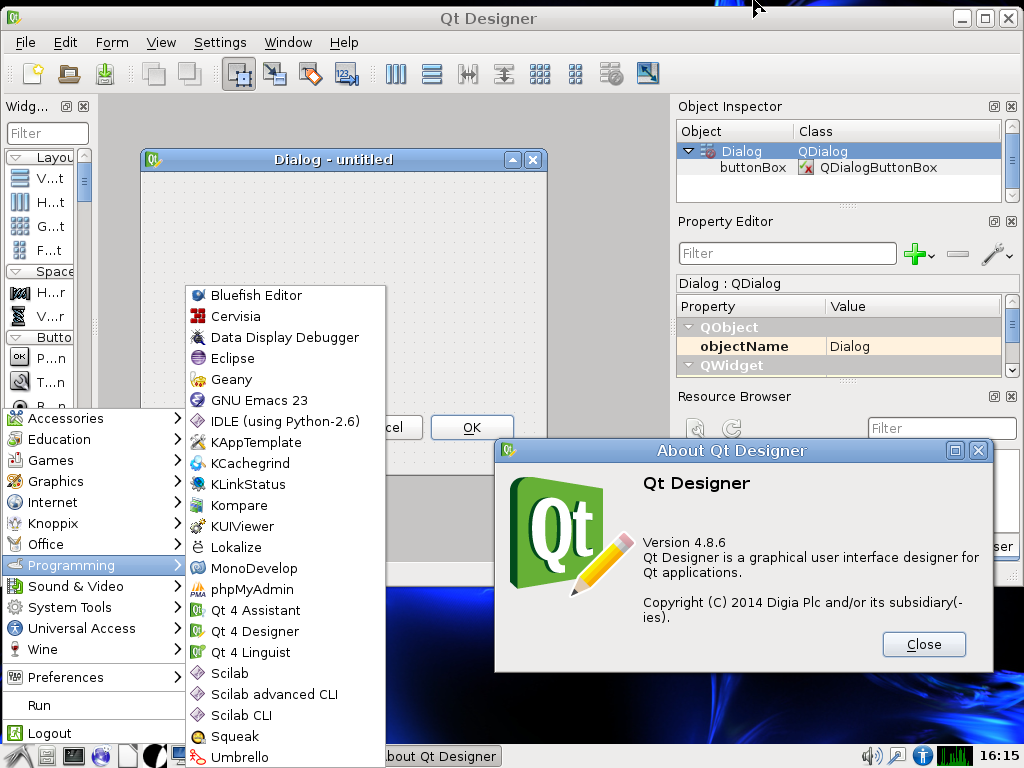Float the Object Inspector dock panel

994,106
